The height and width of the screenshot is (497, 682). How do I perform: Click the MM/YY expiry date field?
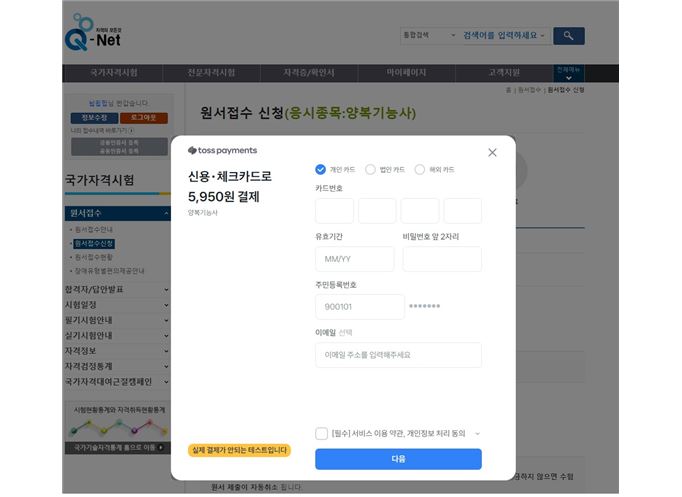[355, 259]
